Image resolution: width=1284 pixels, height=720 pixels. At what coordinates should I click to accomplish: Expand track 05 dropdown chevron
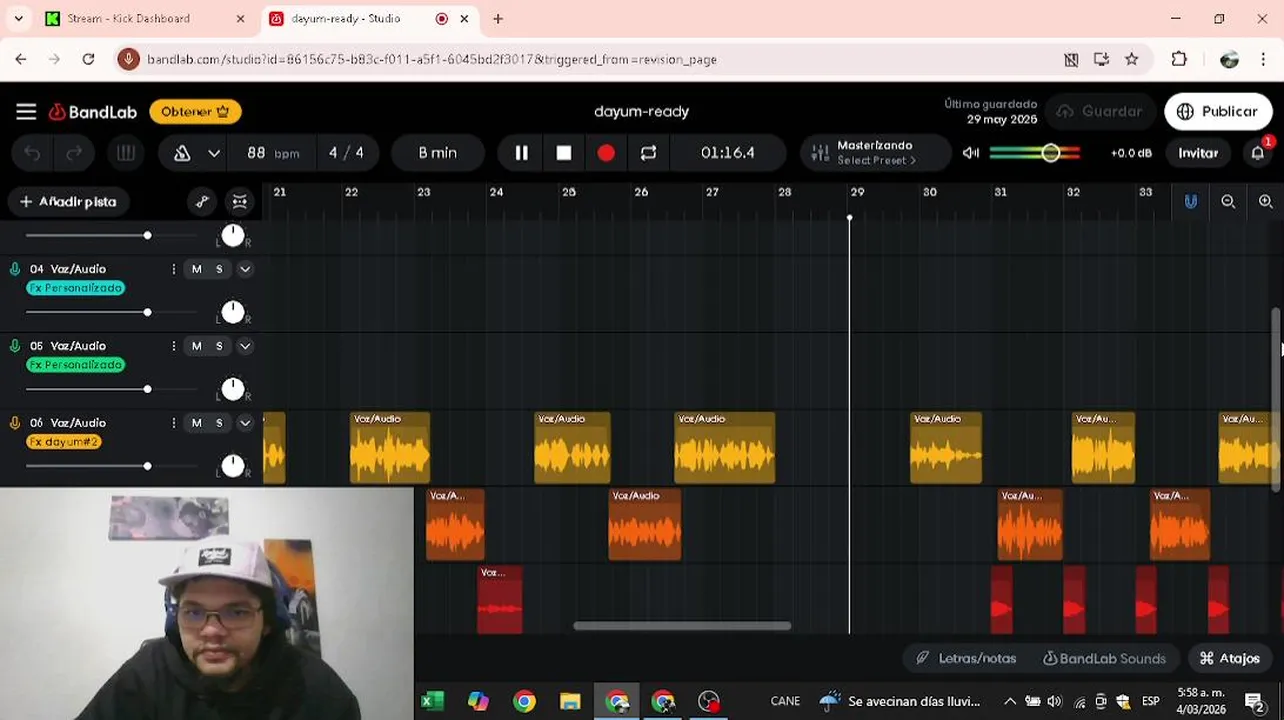pyautogui.click(x=245, y=346)
